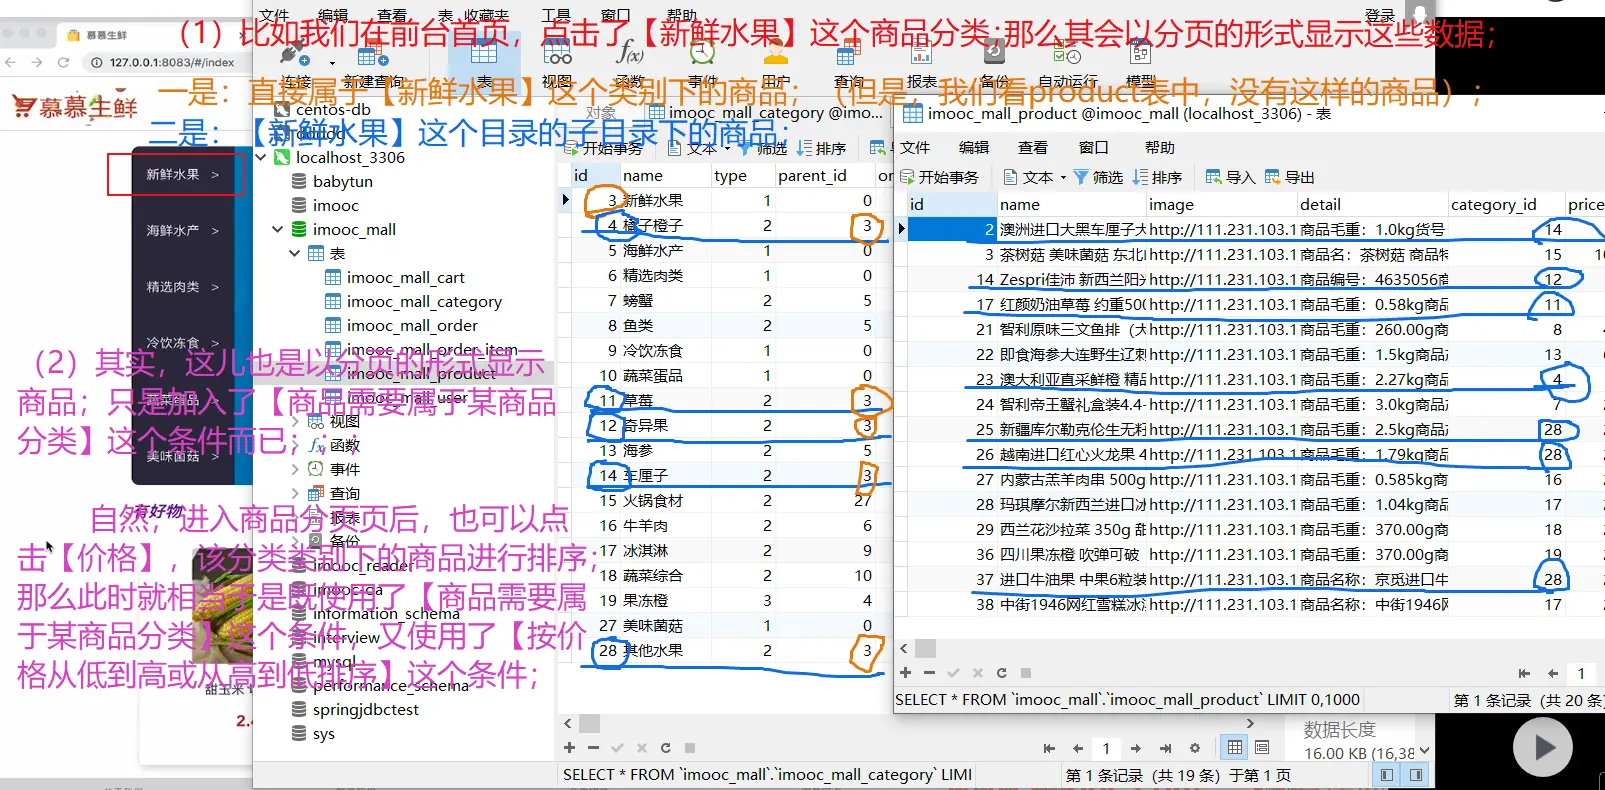
Task: Collapse the 表 tables node
Action: click(295, 253)
